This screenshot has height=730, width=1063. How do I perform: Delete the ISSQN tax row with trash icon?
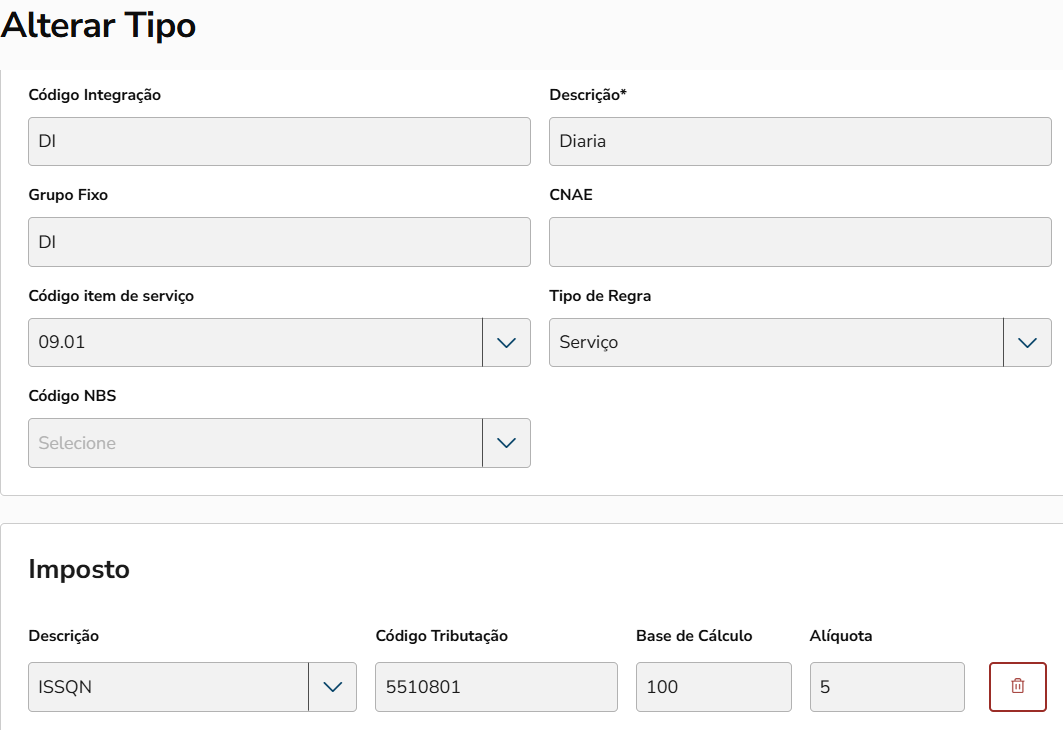(1018, 686)
